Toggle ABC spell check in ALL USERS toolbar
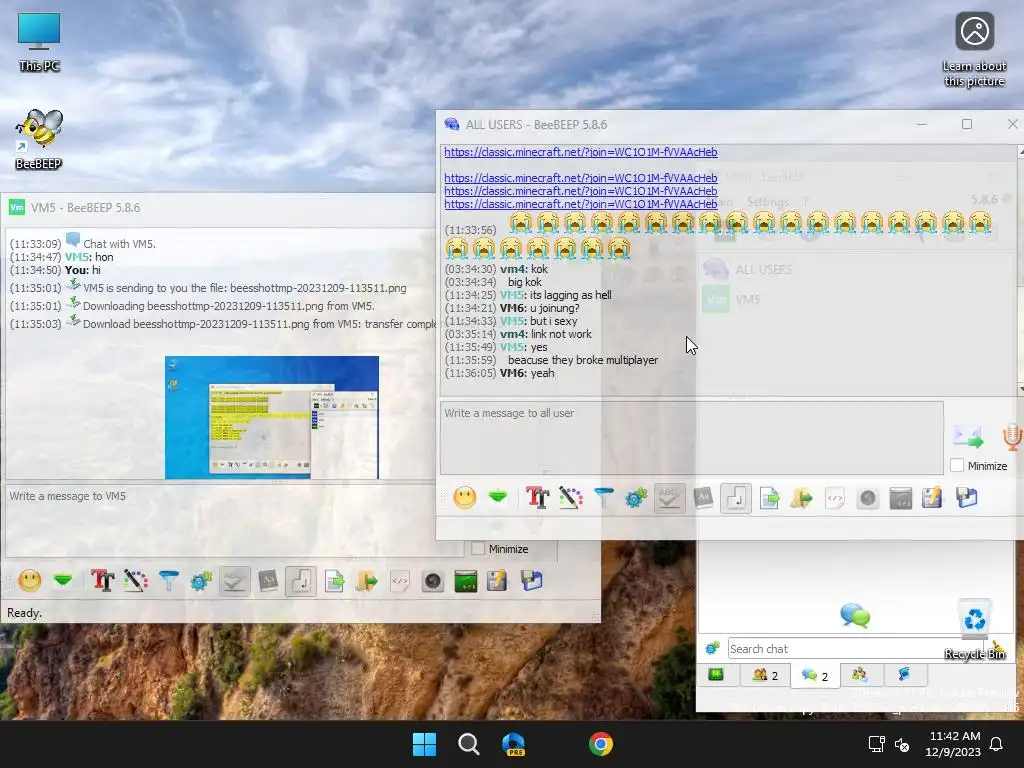 pyautogui.click(x=669, y=498)
